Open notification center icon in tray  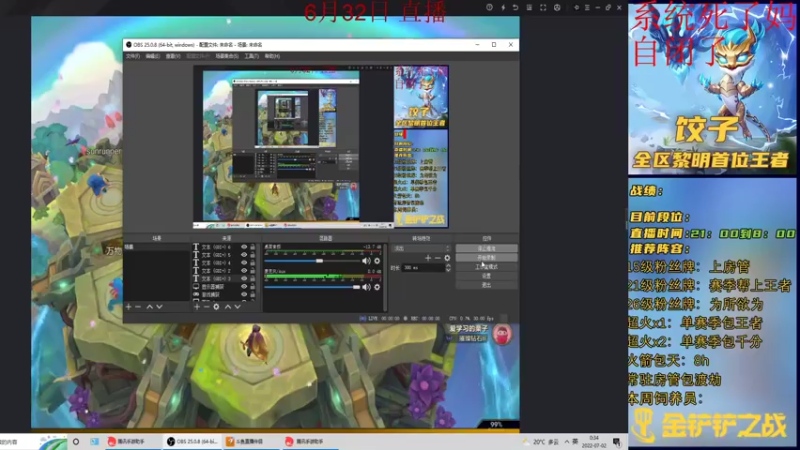coord(617,442)
